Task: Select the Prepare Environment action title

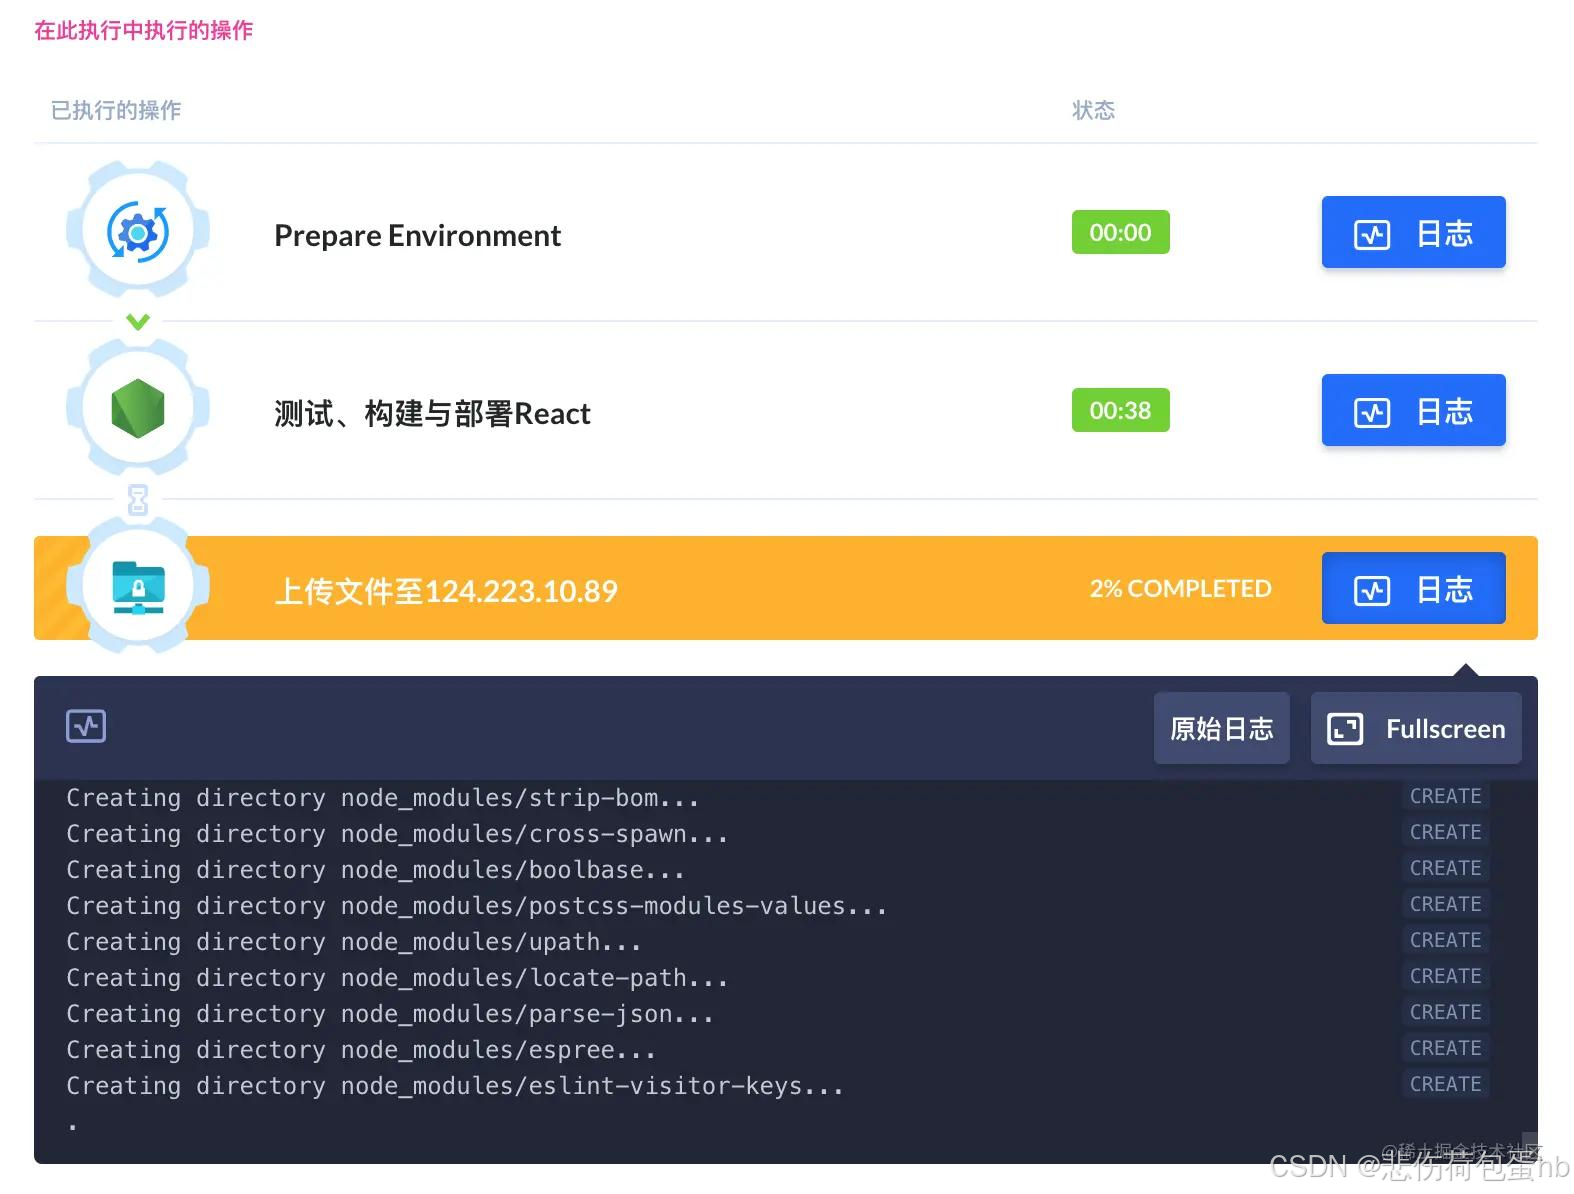Action: pos(417,235)
